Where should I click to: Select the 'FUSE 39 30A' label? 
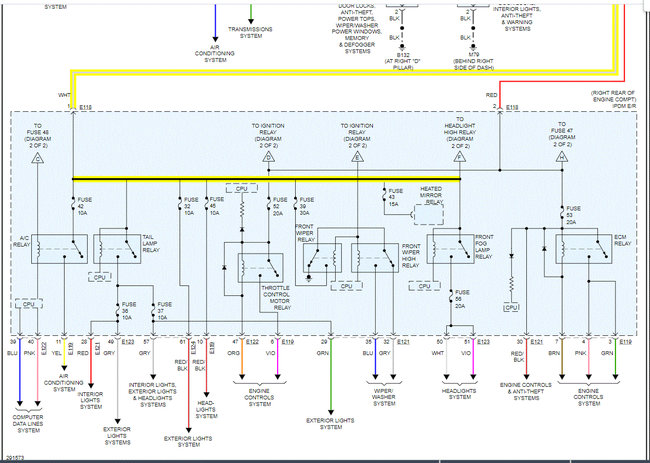tap(306, 206)
